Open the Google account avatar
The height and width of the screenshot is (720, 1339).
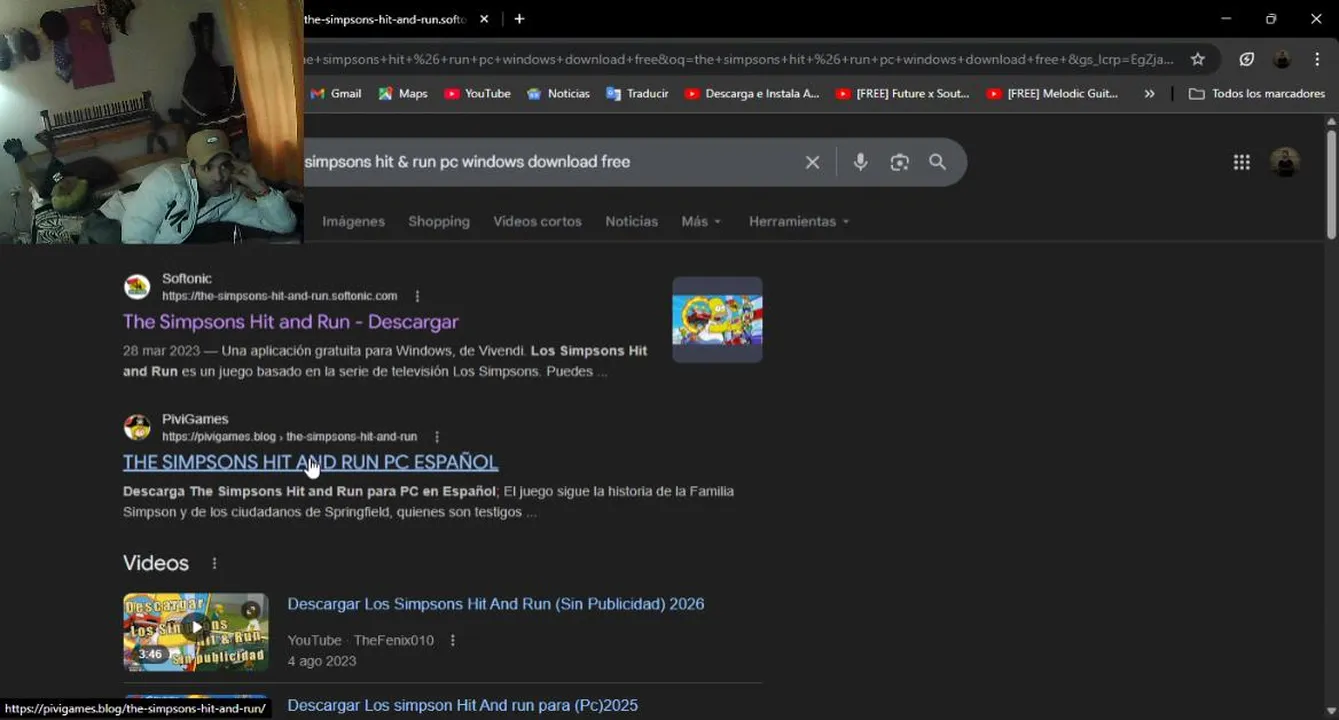click(x=1285, y=162)
